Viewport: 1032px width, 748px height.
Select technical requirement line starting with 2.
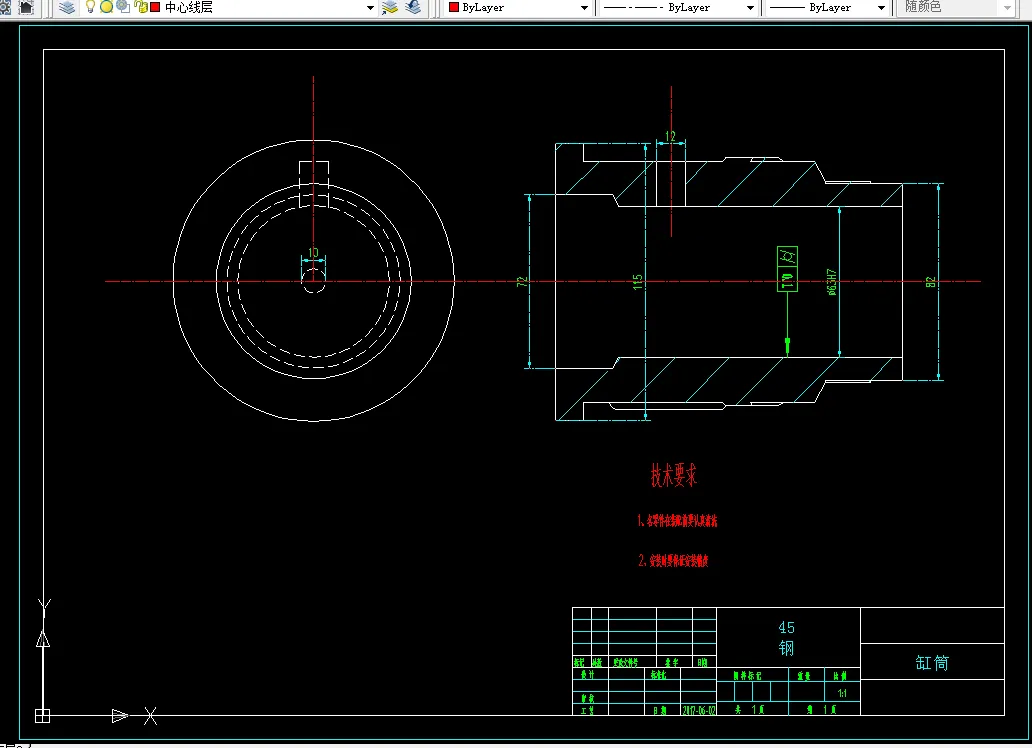(673, 560)
